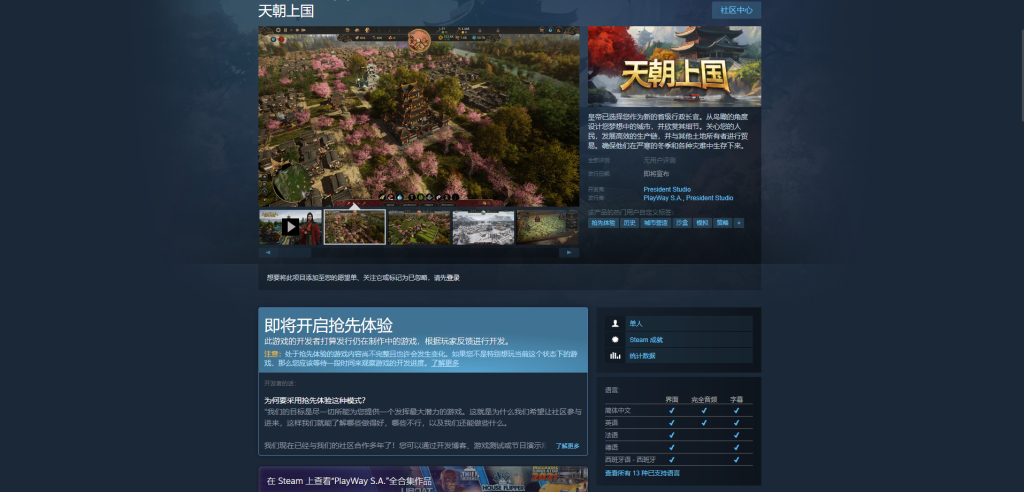Screen dimensions: 1024x492
Task: Select the green farmland screenshot thumbnail
Action: [419, 227]
